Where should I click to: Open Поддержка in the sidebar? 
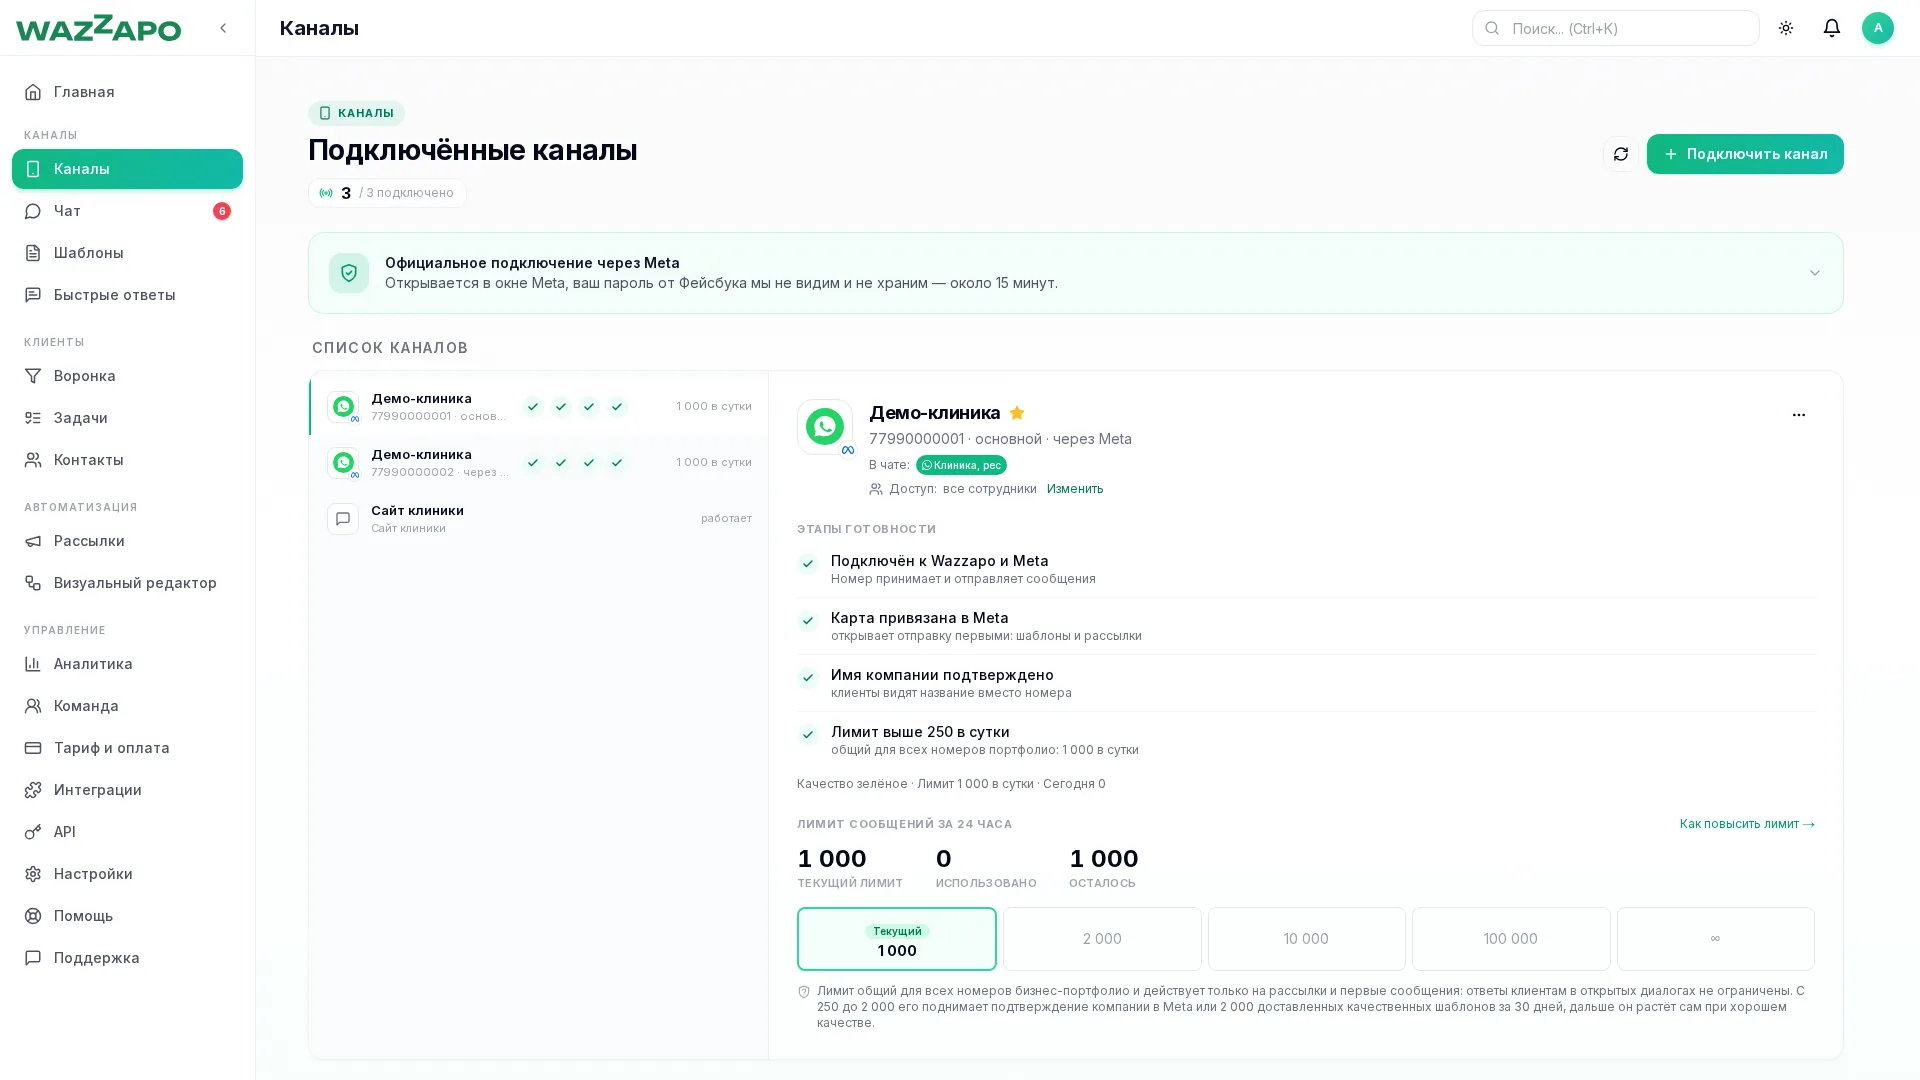[x=127, y=958]
